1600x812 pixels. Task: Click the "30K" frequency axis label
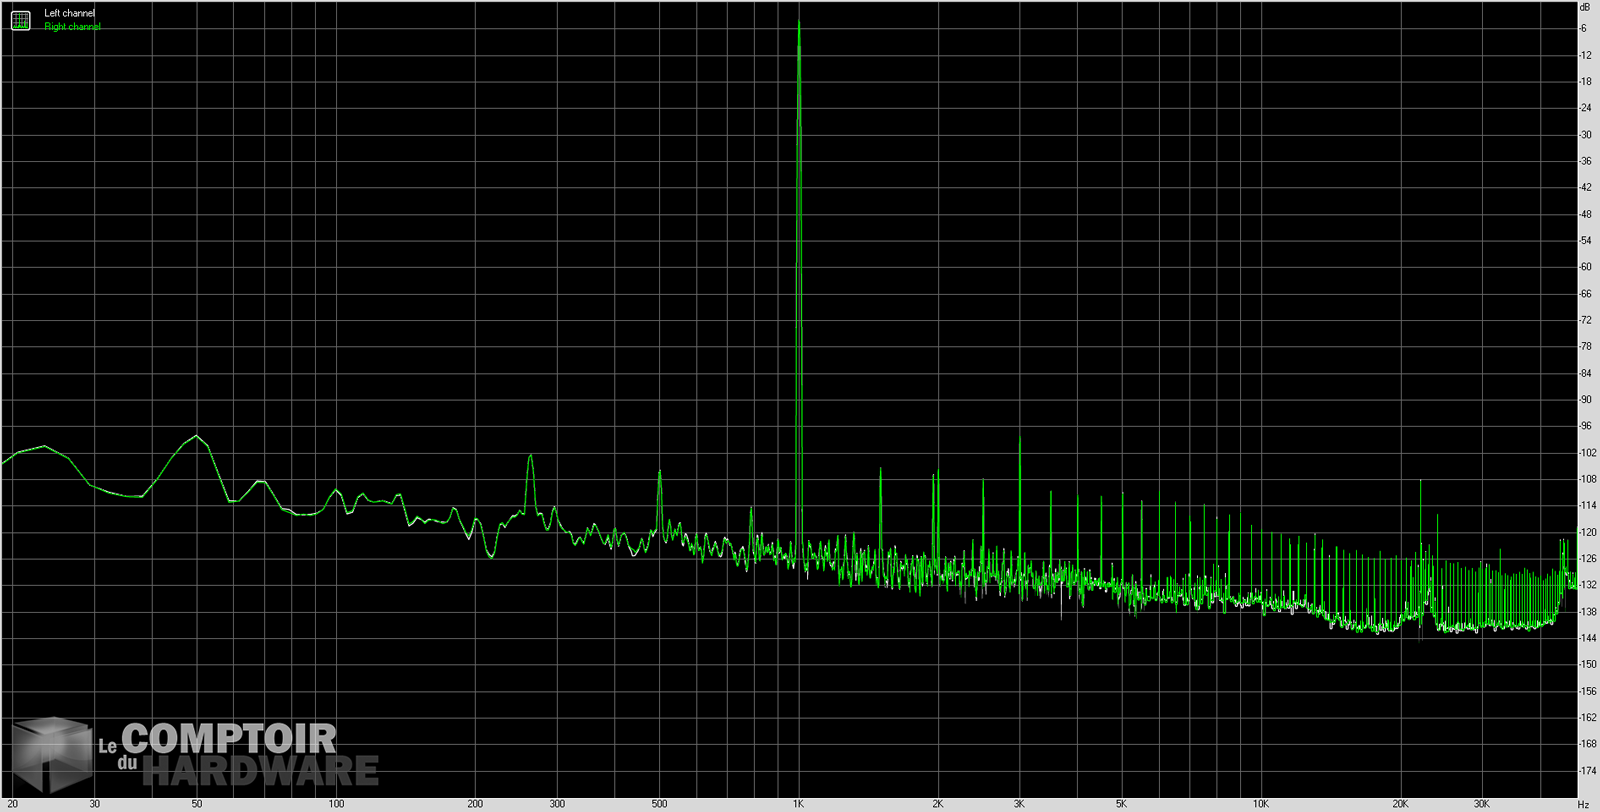point(1481,804)
